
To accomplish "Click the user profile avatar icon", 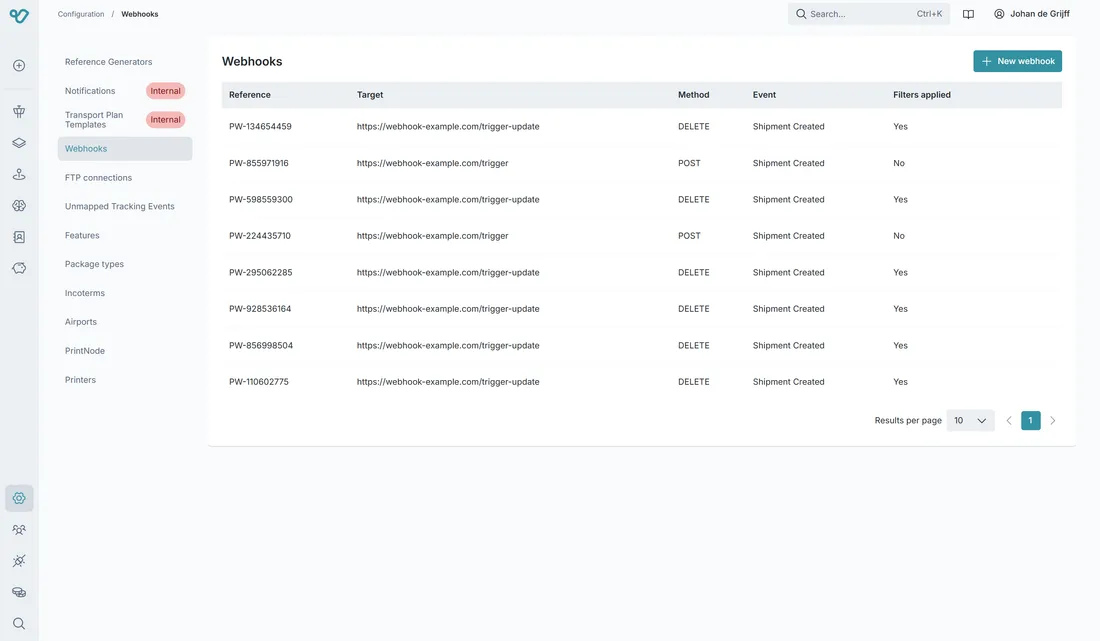I will coord(999,14).
